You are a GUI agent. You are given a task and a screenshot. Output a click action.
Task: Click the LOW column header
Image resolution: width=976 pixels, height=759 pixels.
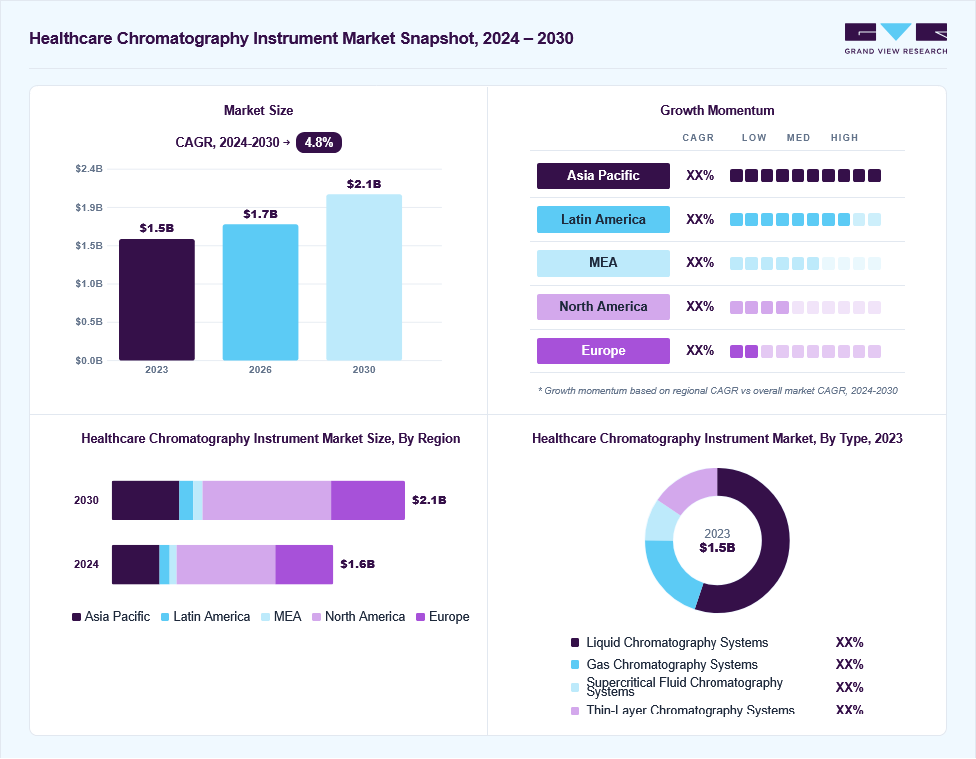click(754, 138)
